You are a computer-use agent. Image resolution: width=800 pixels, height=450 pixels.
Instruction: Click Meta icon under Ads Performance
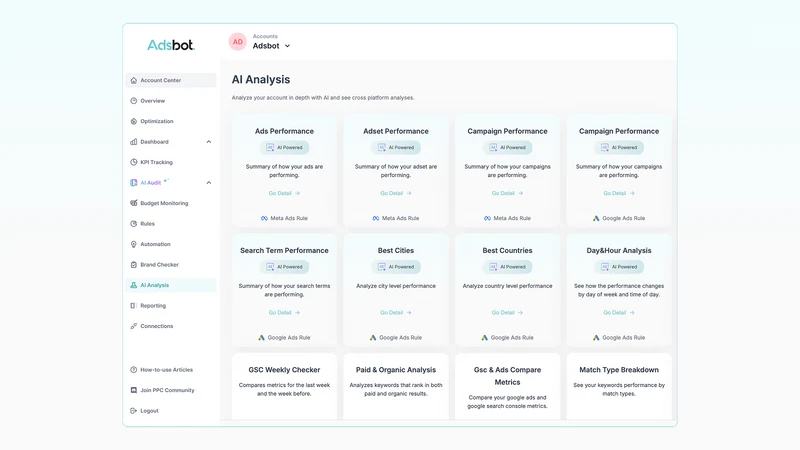point(264,218)
